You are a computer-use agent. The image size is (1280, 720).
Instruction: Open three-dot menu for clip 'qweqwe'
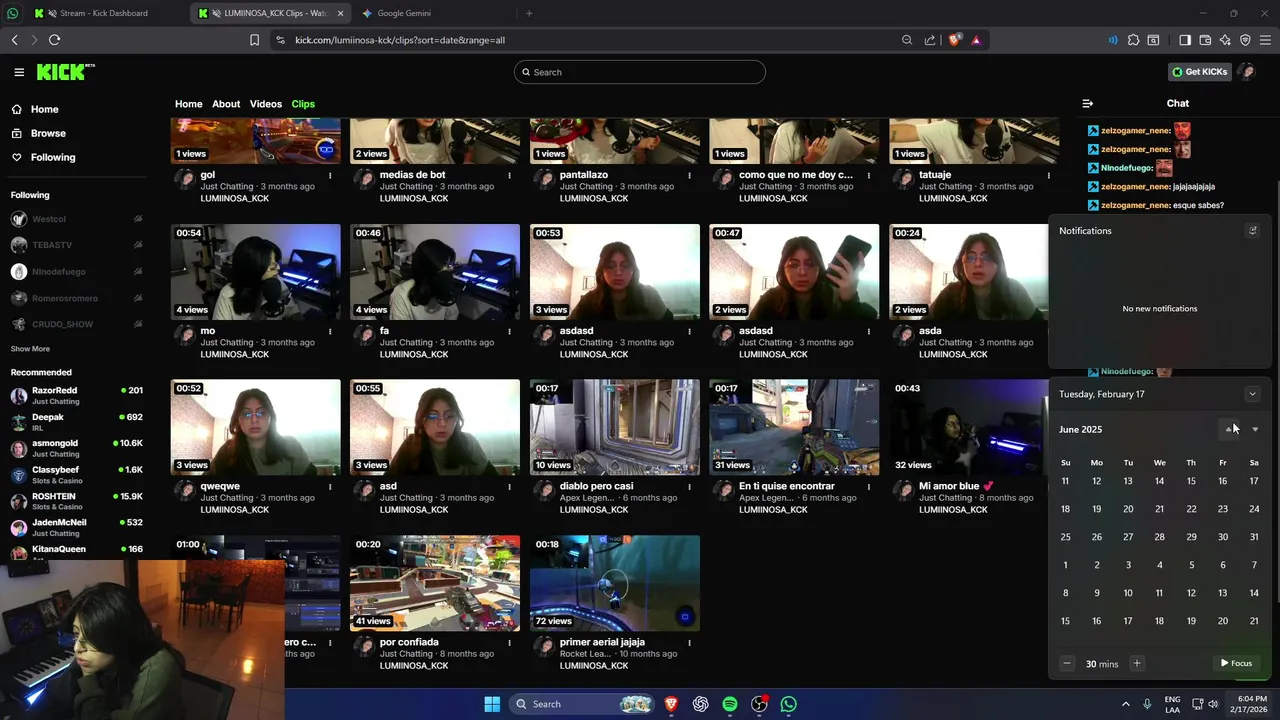pyautogui.click(x=330, y=487)
